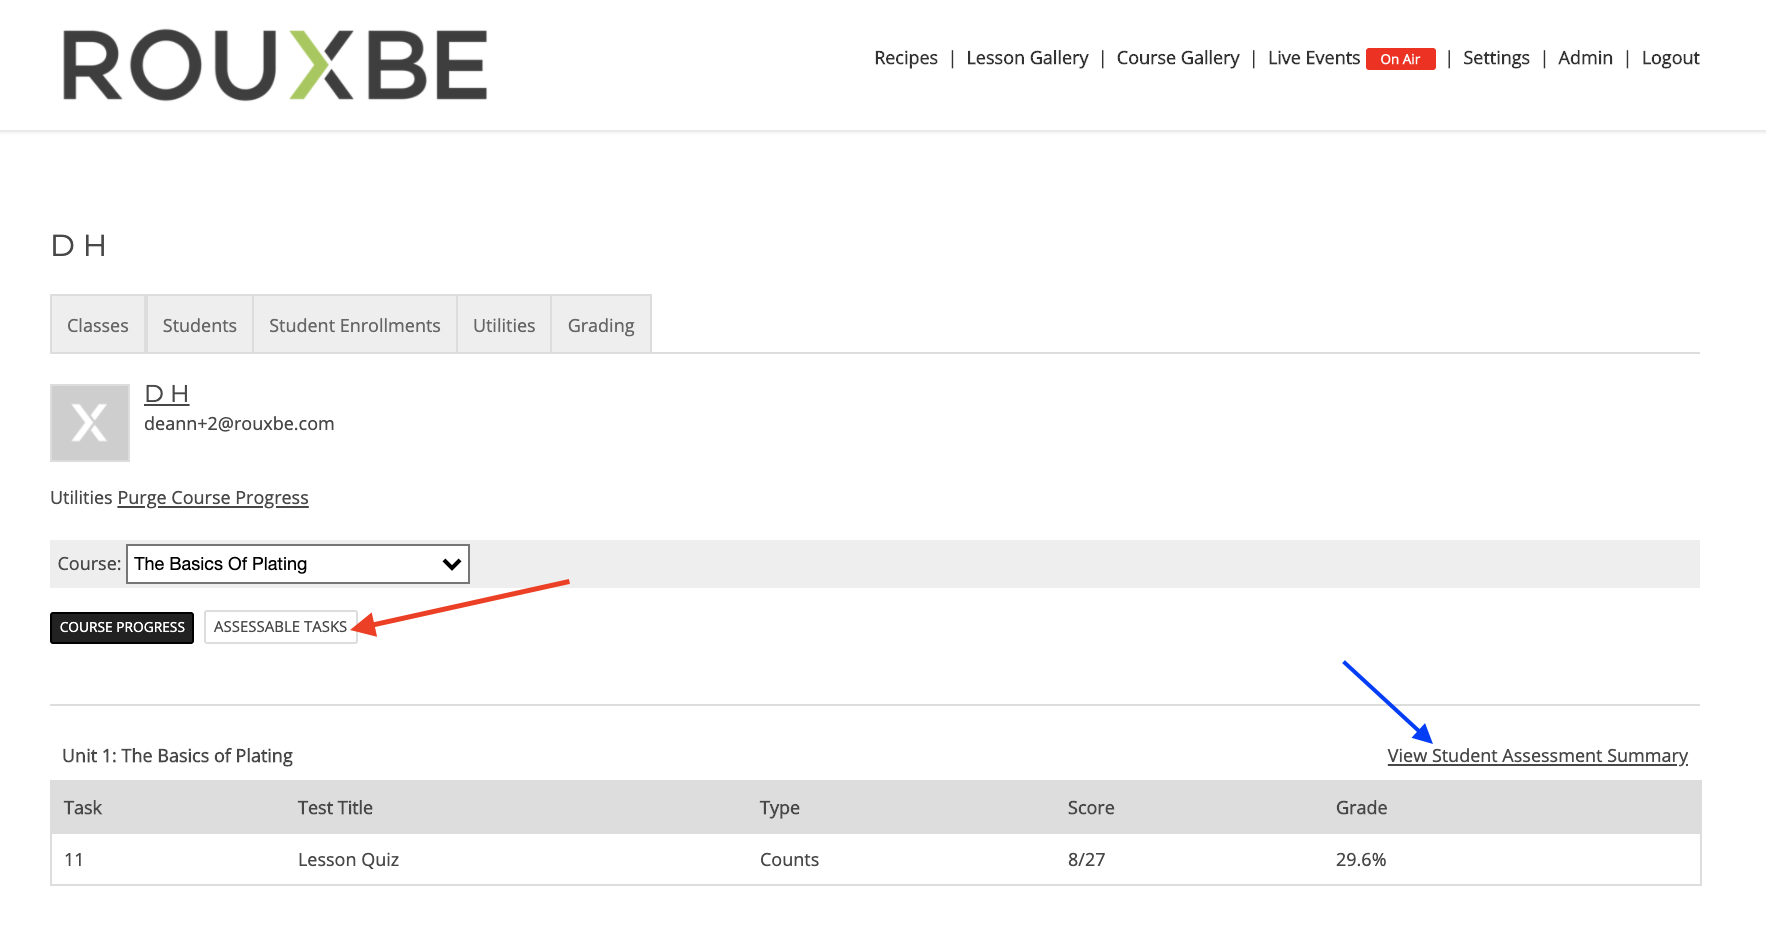Click Purge Course Progress link

pos(213,498)
